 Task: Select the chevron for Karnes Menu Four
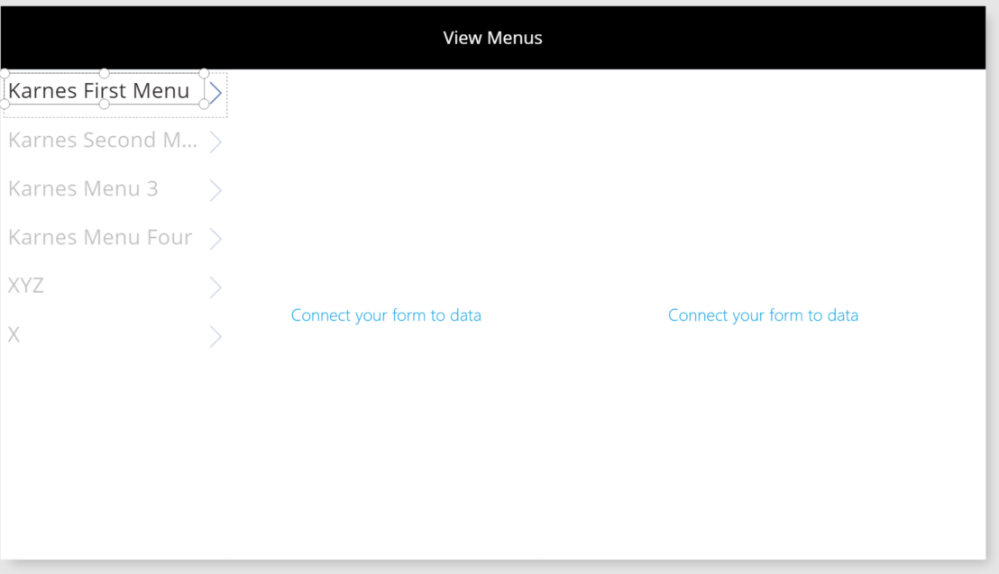(x=215, y=239)
